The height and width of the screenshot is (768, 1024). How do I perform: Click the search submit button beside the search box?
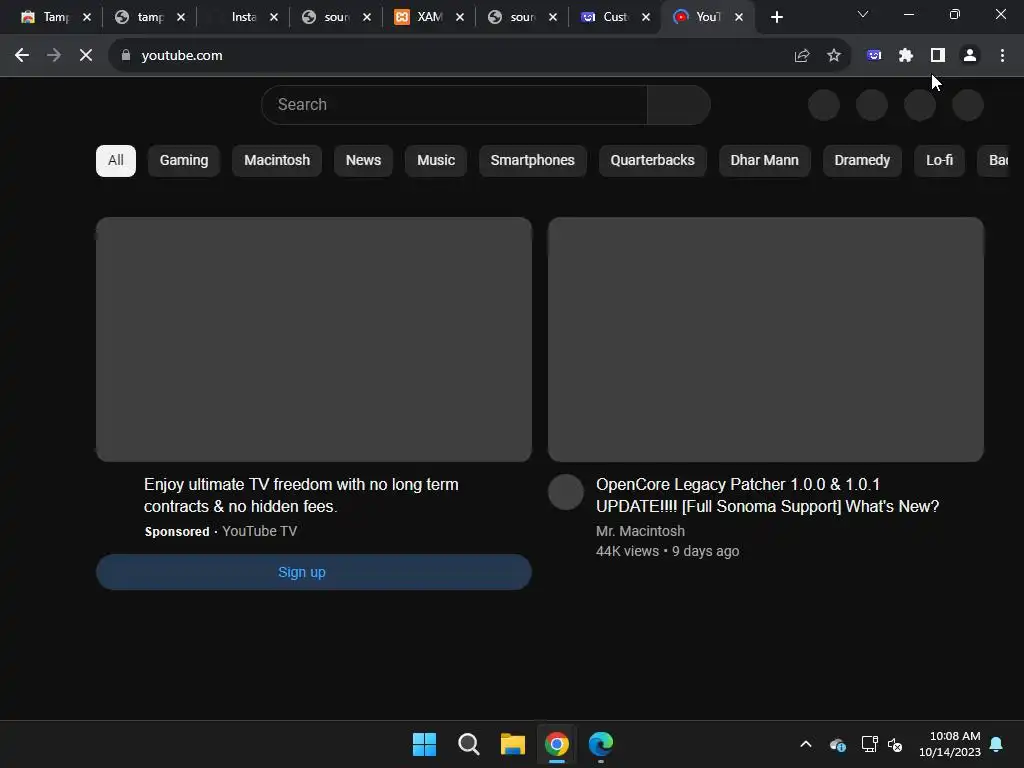click(x=679, y=104)
